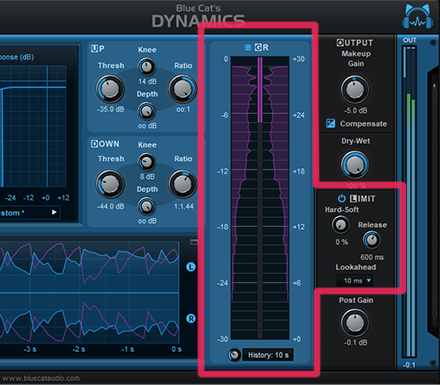Click the gain reduction history meter
Viewport: 440px width, 385px height.
[260, 198]
